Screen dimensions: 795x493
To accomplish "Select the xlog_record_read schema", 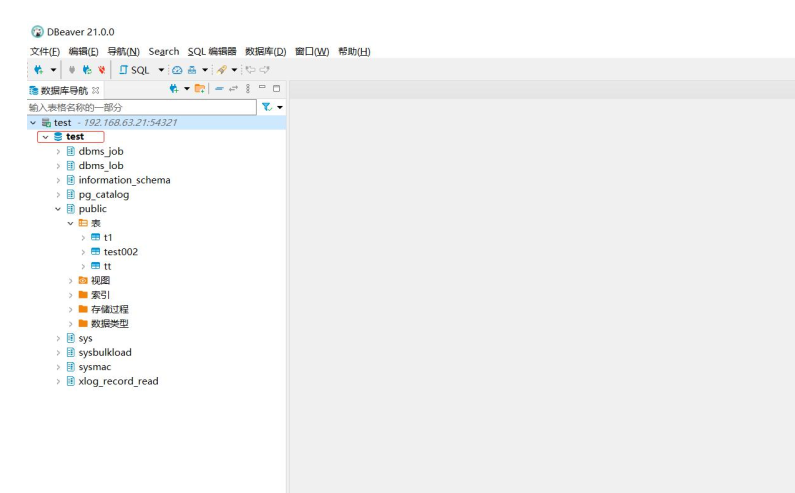I will [x=118, y=381].
